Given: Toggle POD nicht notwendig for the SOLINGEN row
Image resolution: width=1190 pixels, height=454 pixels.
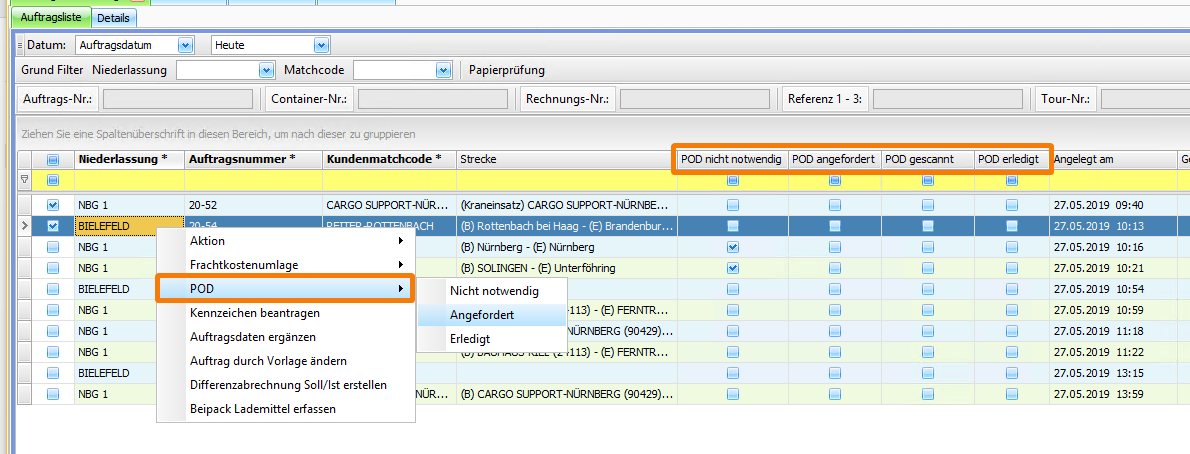Looking at the screenshot, I should click(733, 268).
